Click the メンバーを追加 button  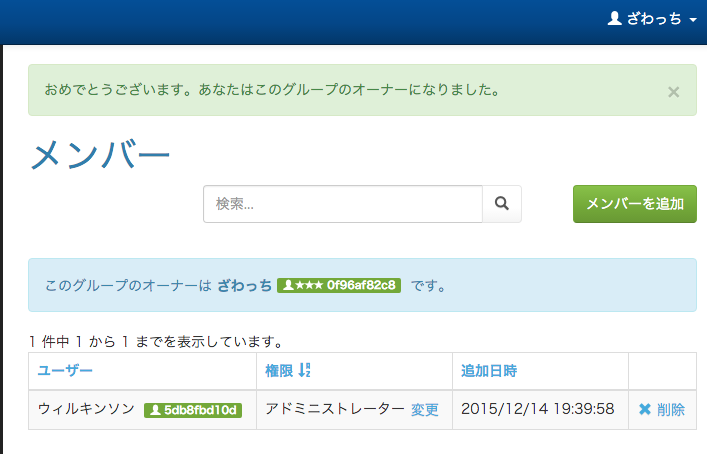pos(634,204)
